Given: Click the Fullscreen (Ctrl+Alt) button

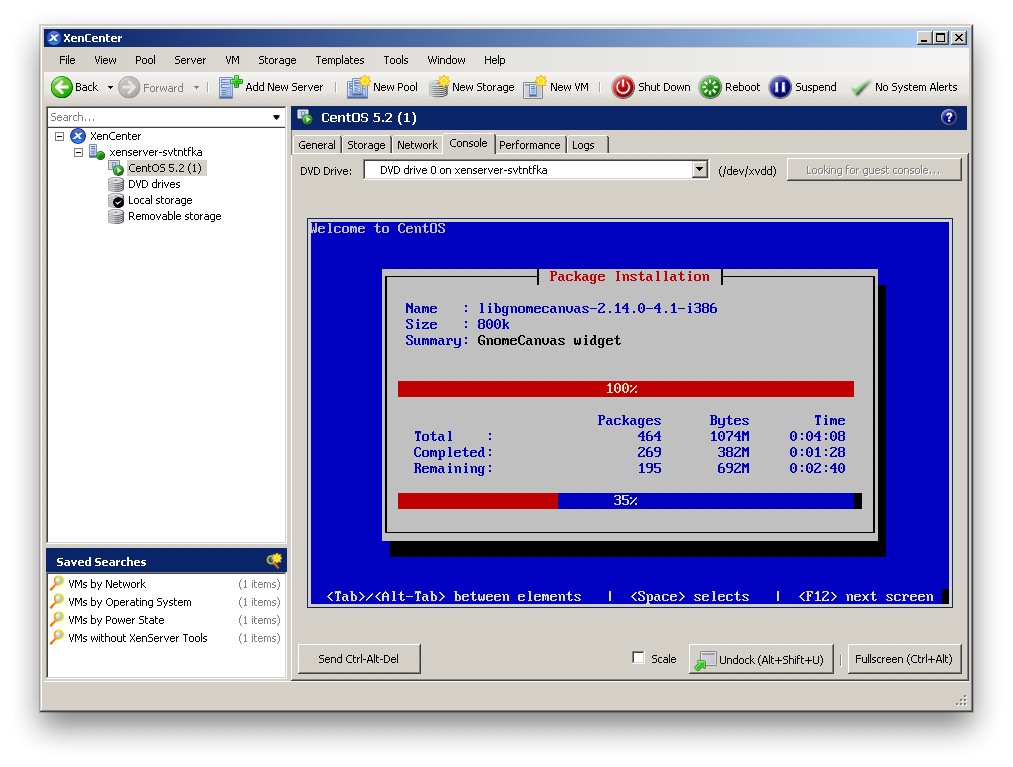Looking at the screenshot, I should click(904, 658).
